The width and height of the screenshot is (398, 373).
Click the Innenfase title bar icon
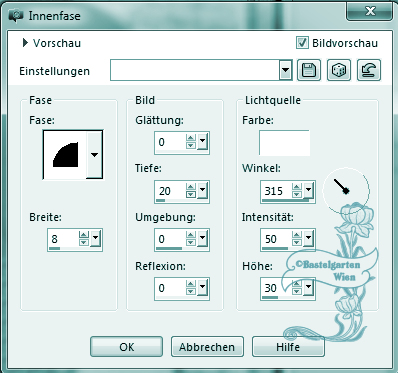pos(16,16)
